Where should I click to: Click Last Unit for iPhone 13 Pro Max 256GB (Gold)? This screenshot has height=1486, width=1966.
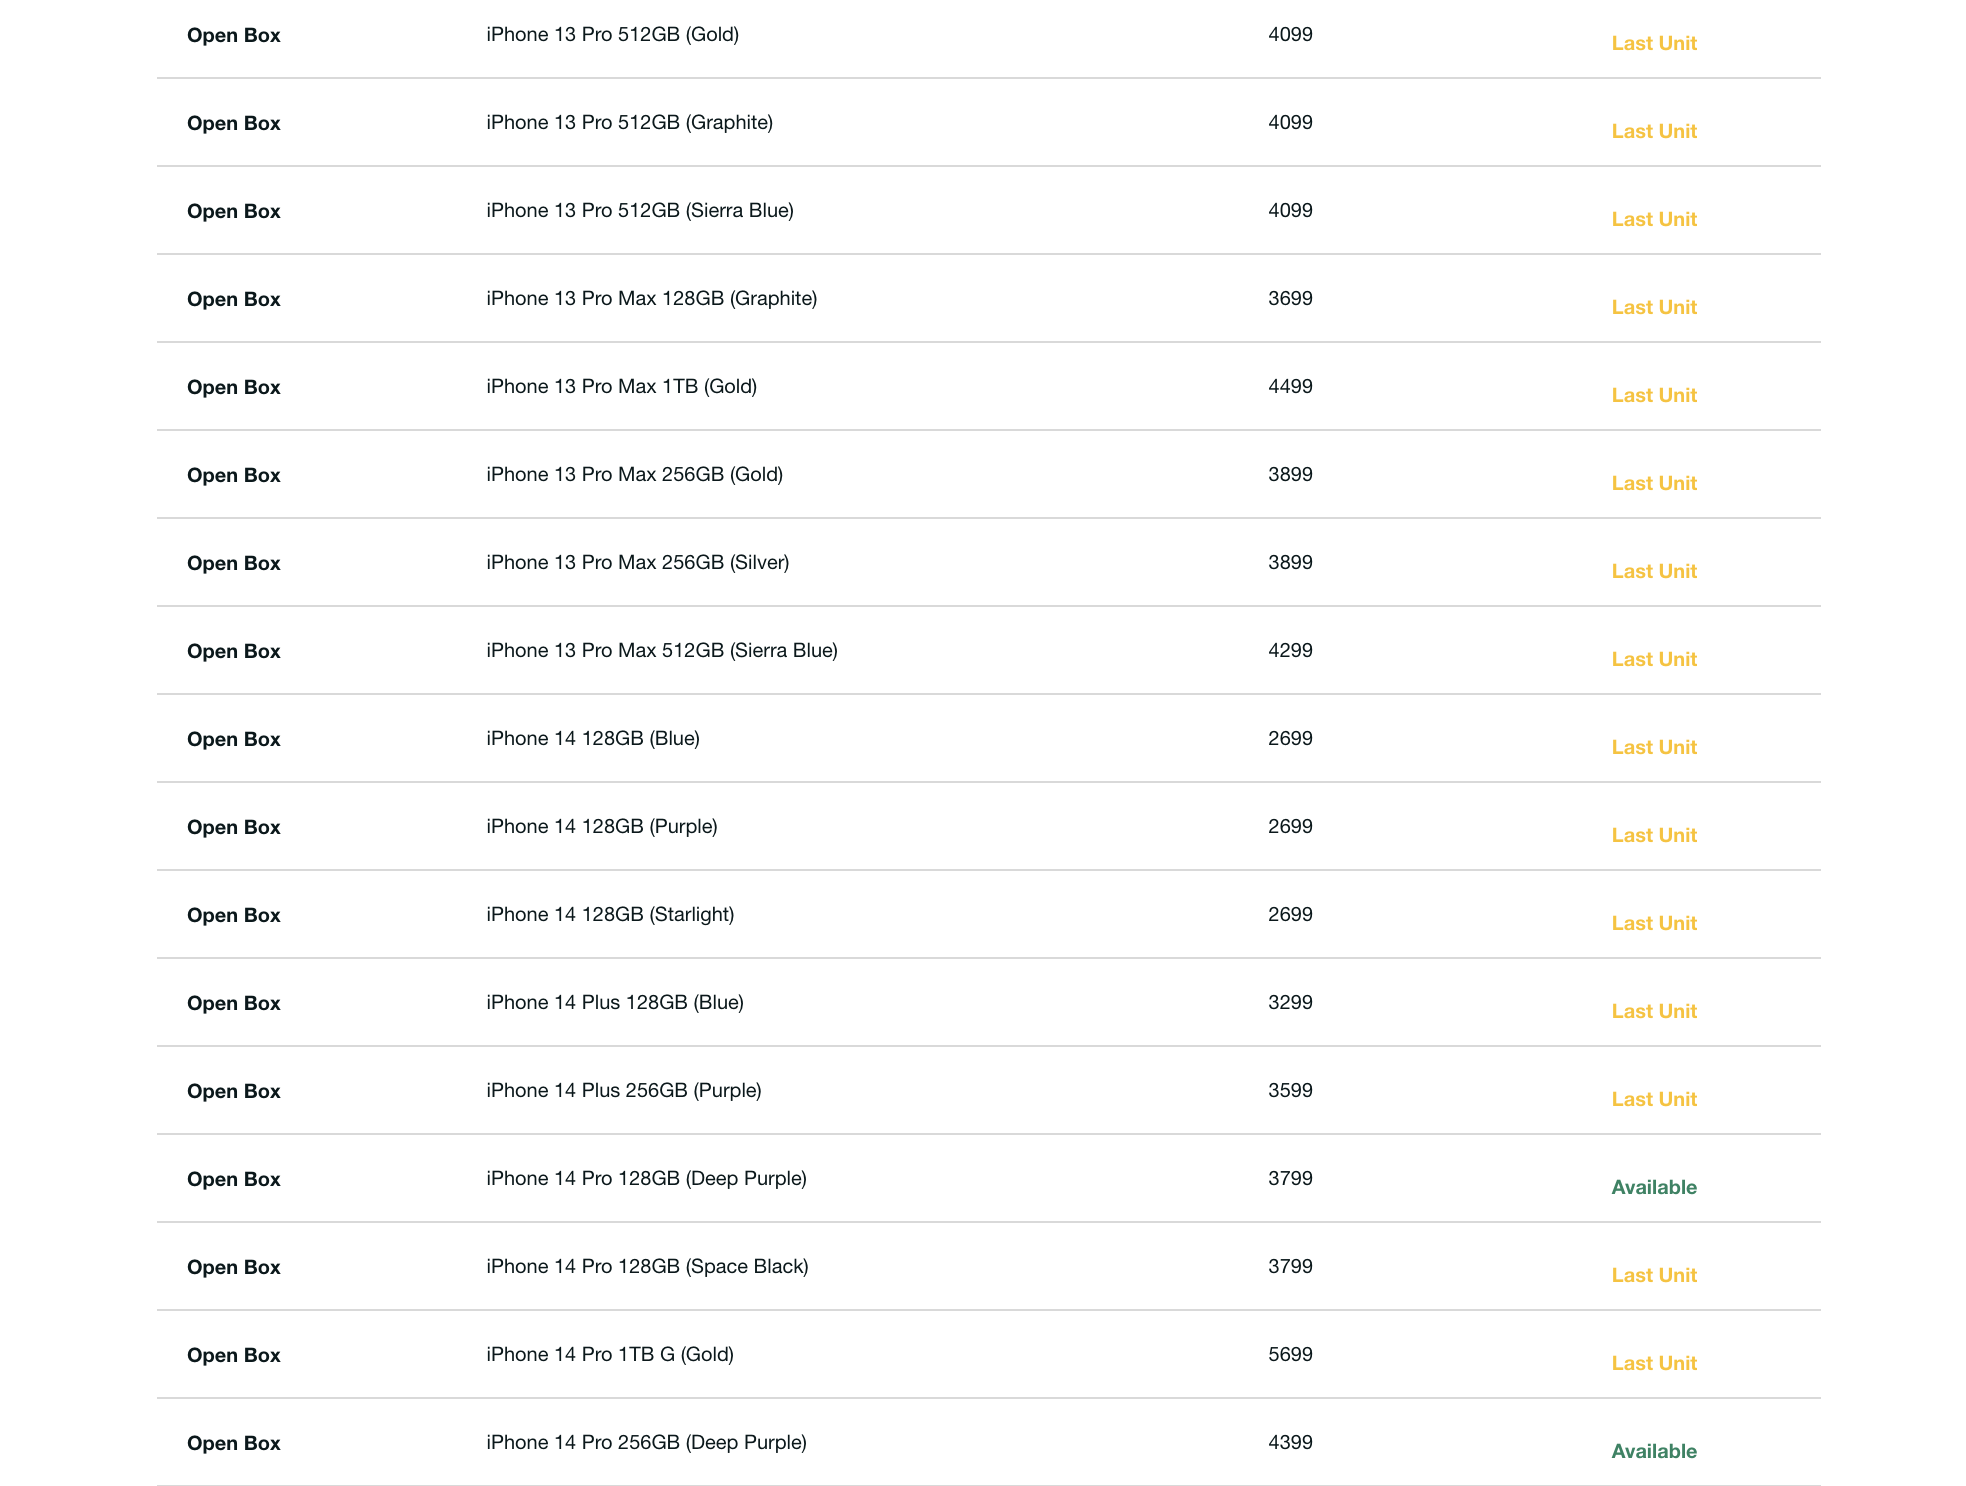1653,483
